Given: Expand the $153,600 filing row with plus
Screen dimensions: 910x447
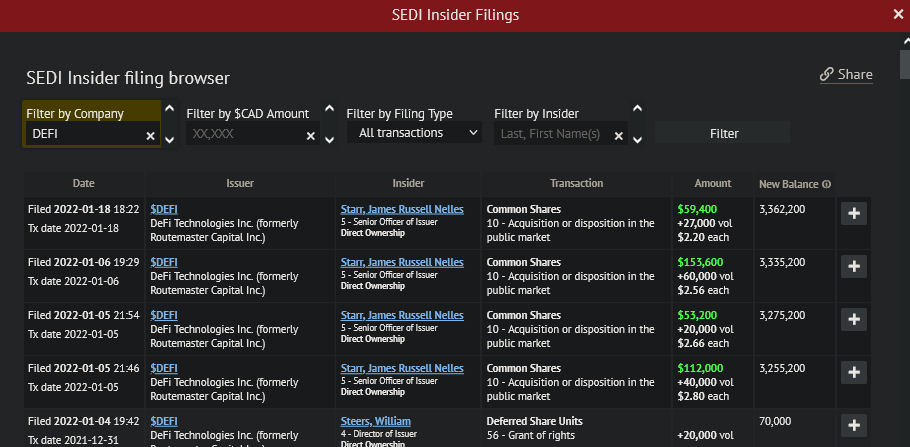Looking at the screenshot, I should tap(853, 266).
